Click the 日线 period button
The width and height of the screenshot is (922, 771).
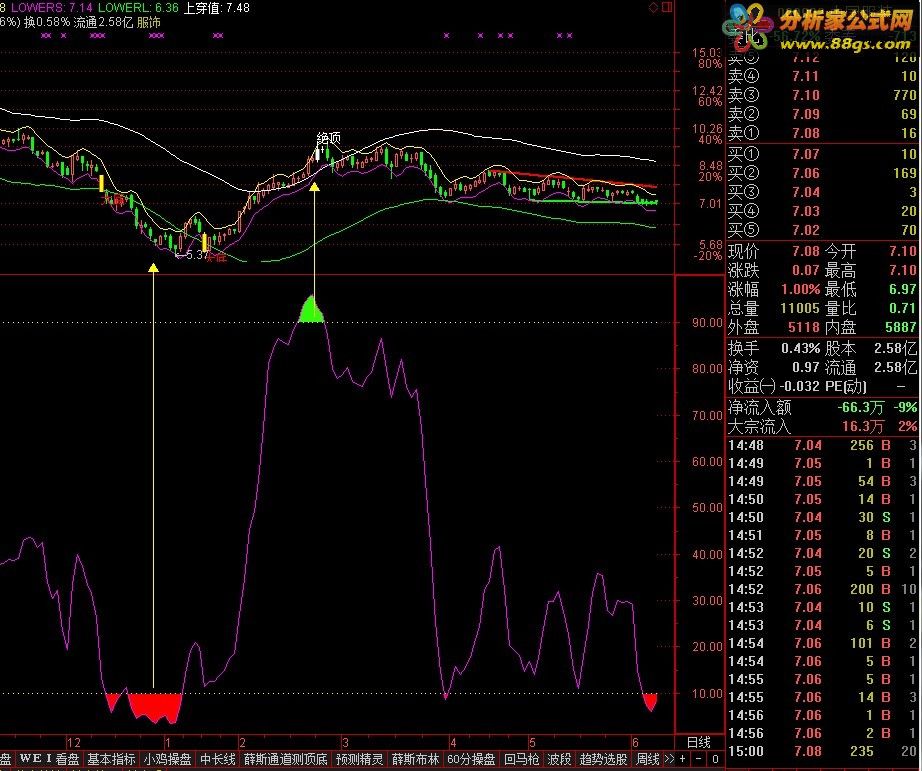tap(699, 742)
